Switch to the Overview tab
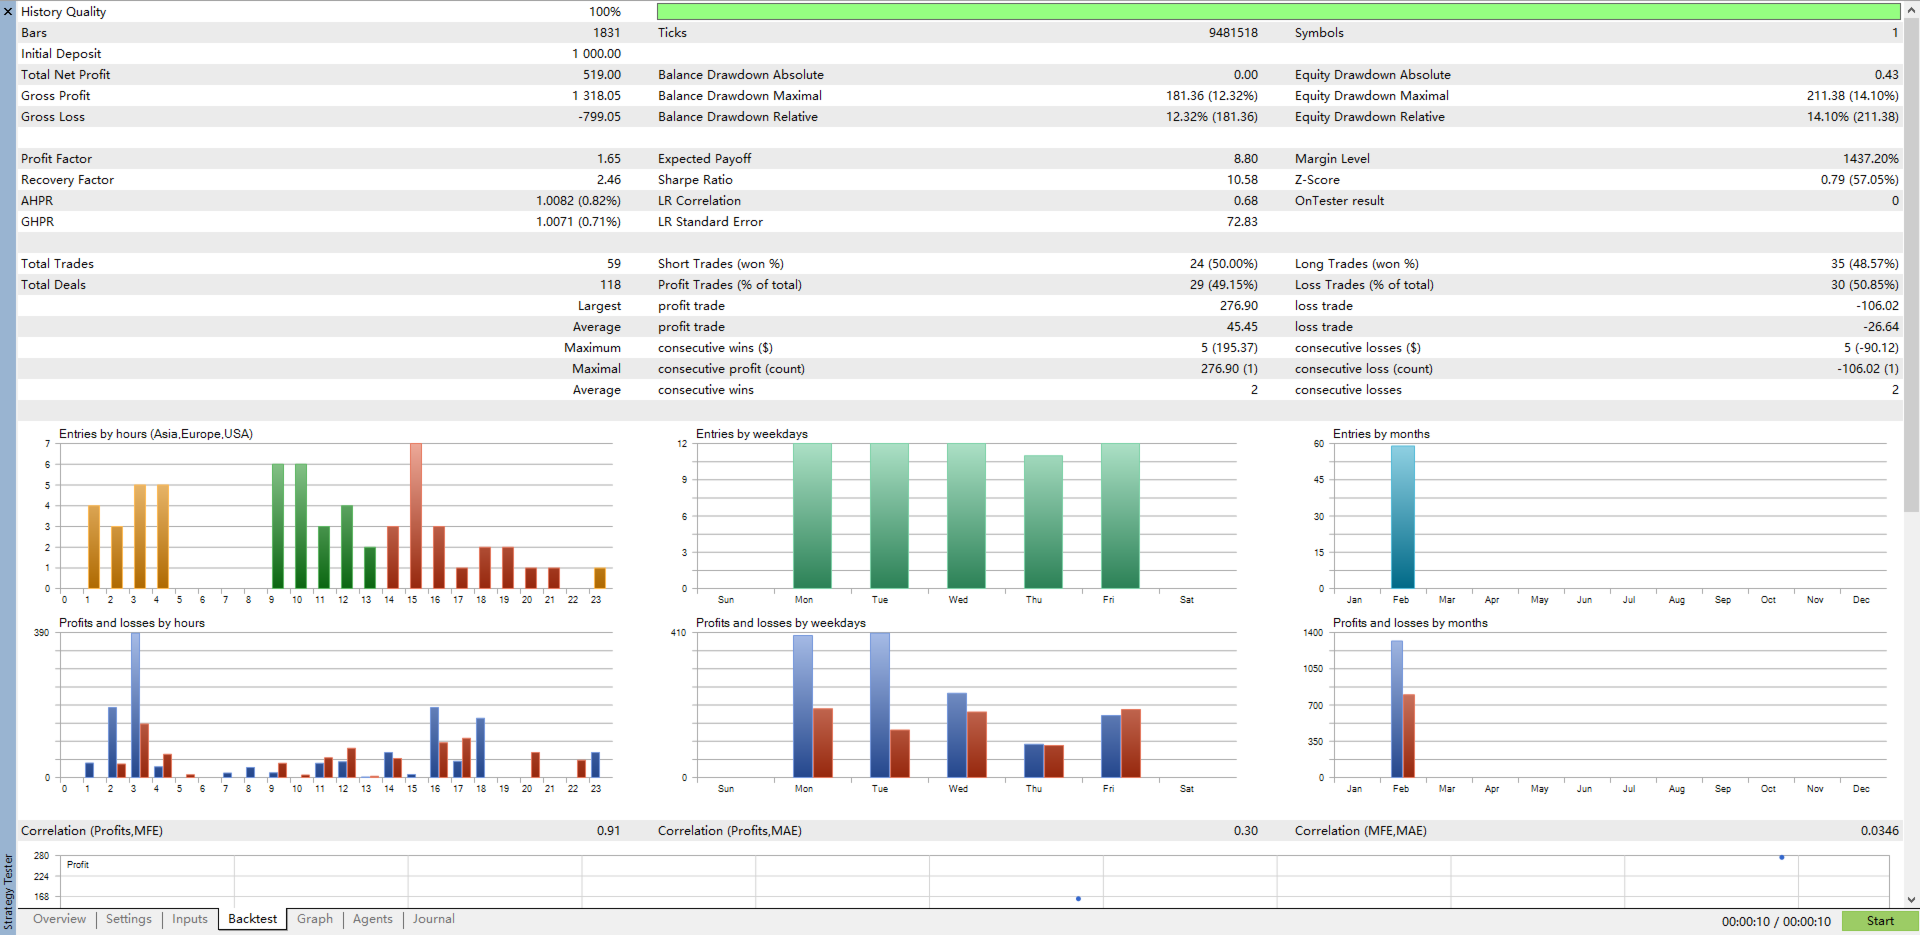 tap(59, 919)
